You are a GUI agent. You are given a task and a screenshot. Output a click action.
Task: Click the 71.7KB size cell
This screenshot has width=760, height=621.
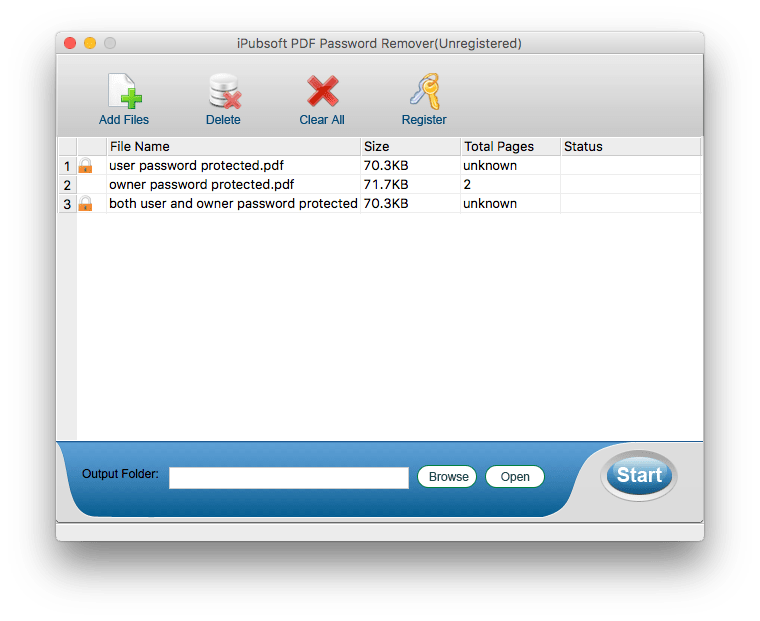386,185
